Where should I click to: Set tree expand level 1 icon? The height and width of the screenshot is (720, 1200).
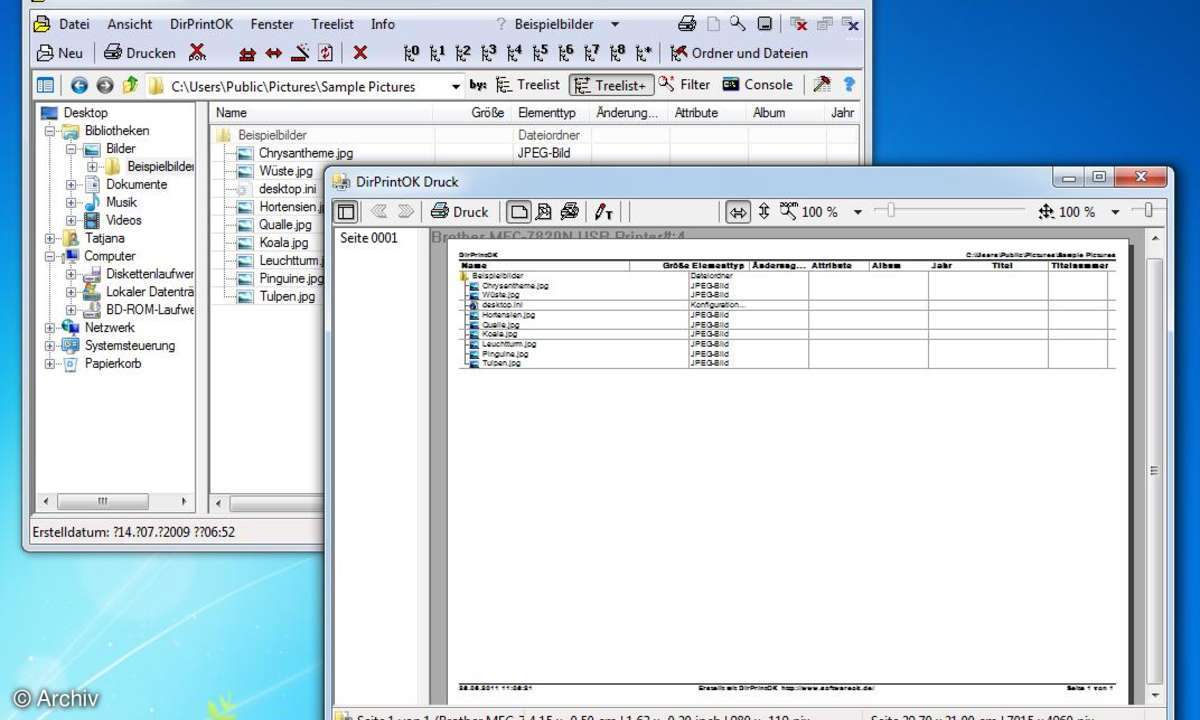tap(438, 53)
